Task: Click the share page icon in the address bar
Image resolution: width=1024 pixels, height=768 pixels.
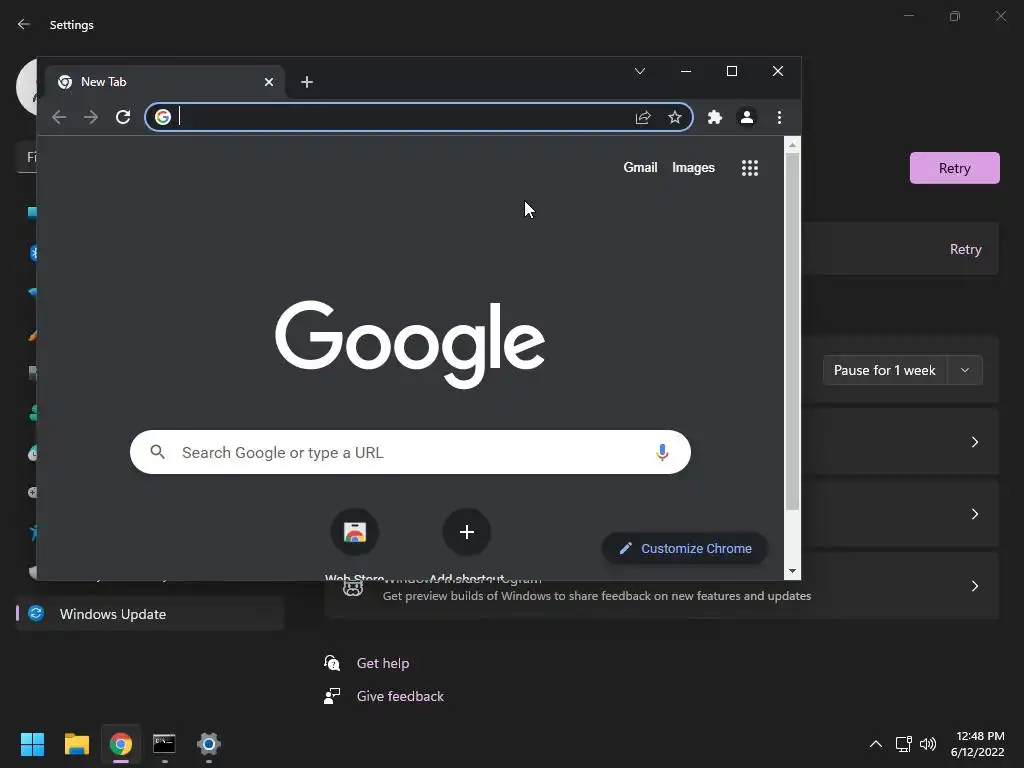Action: tap(643, 117)
